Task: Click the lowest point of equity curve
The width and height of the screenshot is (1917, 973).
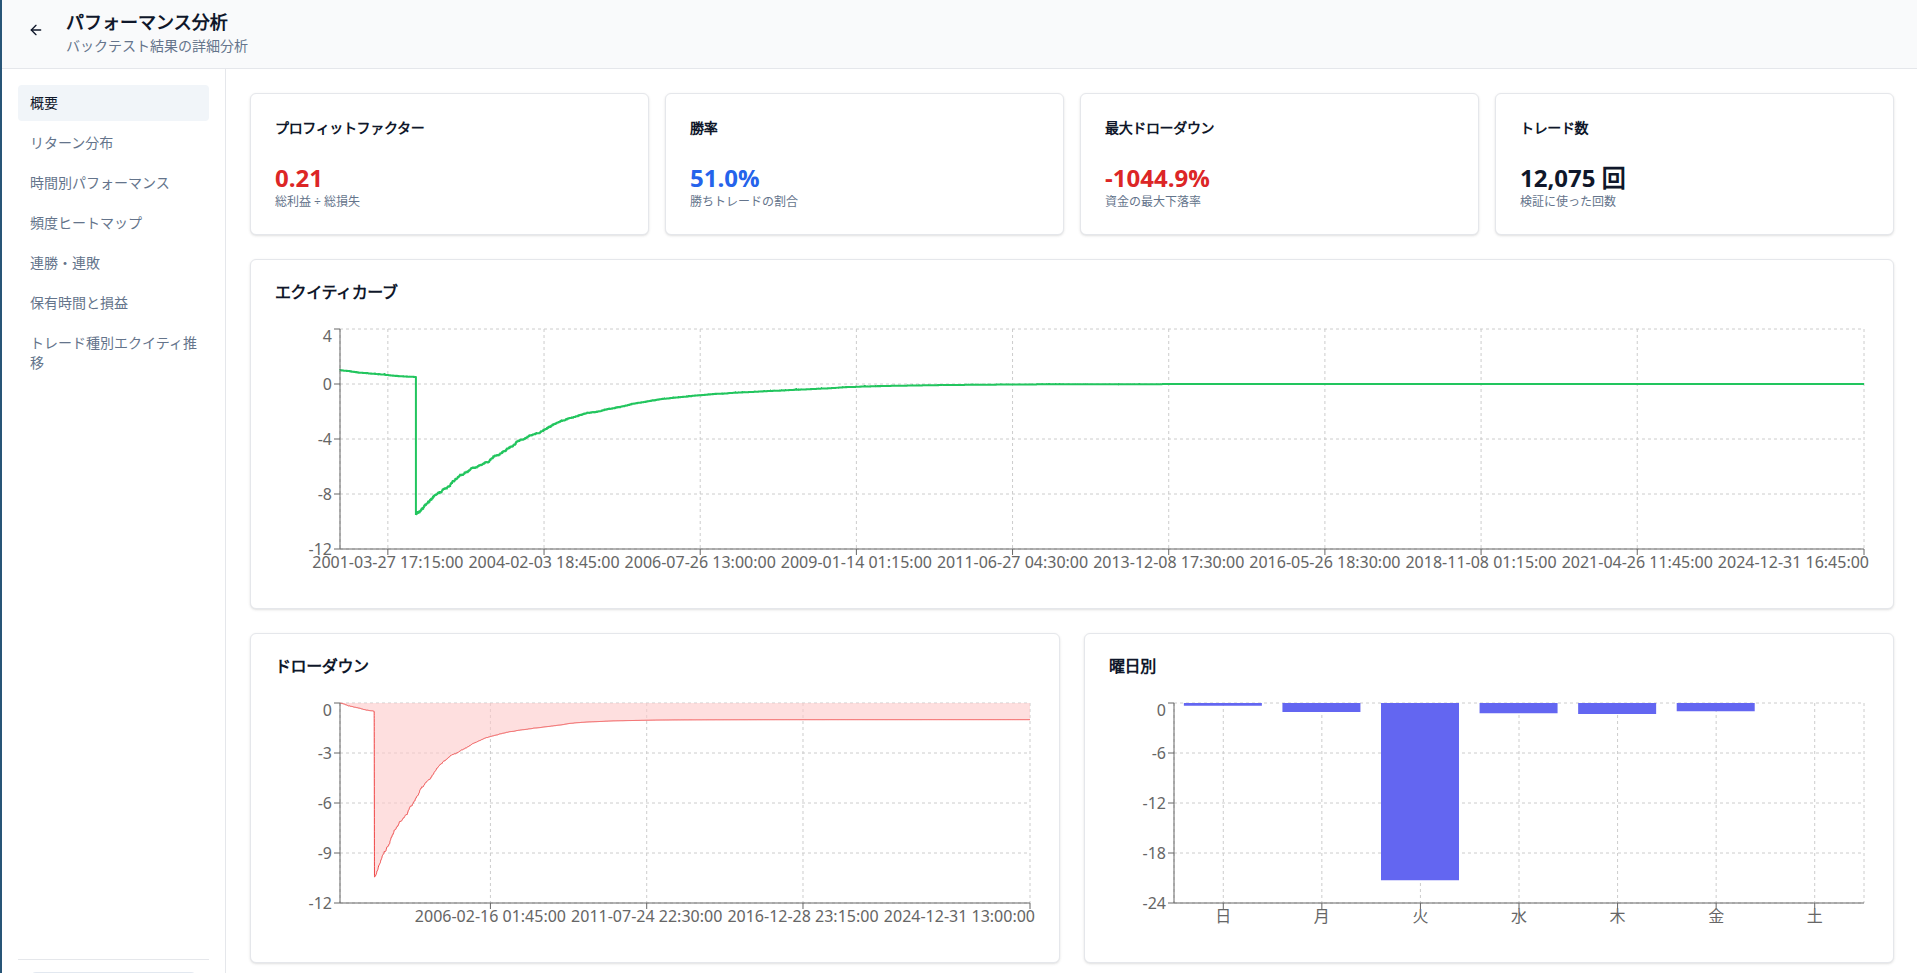Action: click(x=417, y=513)
